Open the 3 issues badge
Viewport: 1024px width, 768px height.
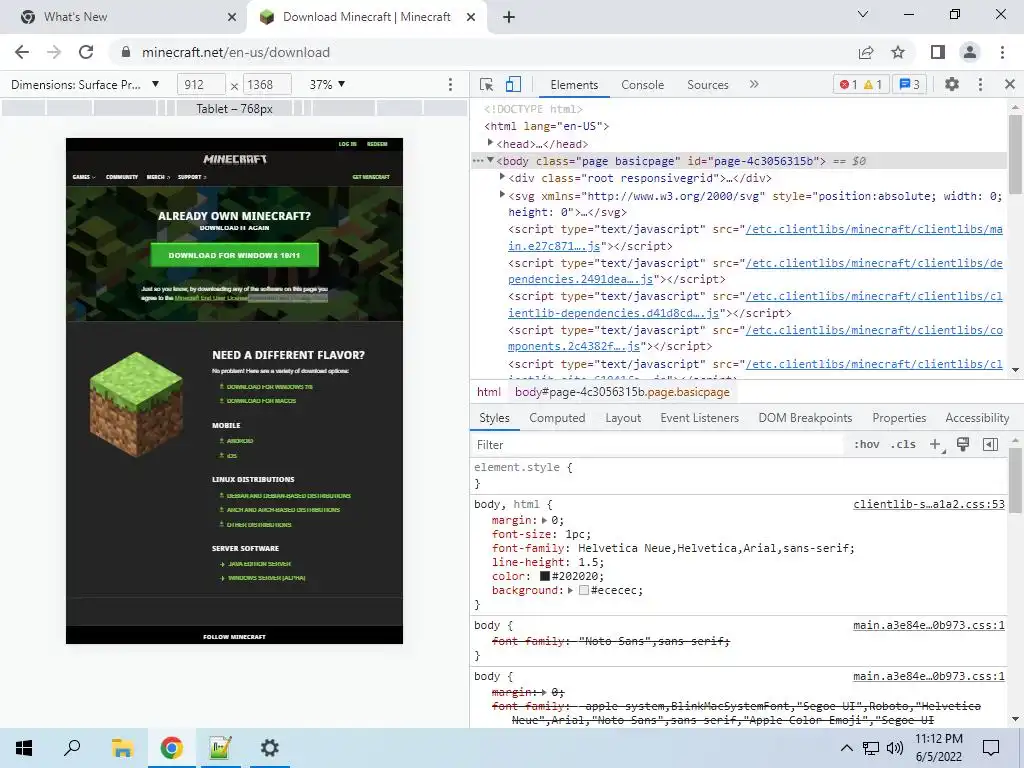(x=910, y=84)
